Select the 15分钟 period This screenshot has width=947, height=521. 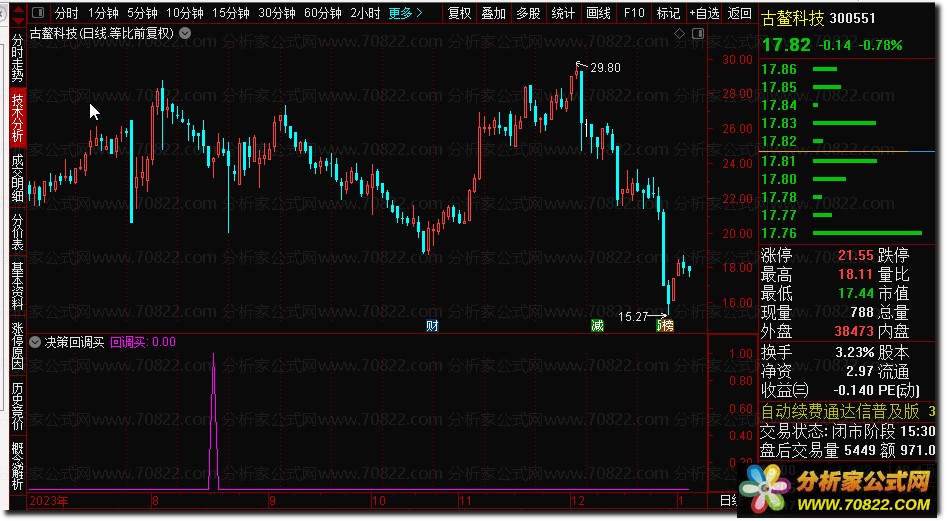(x=231, y=13)
